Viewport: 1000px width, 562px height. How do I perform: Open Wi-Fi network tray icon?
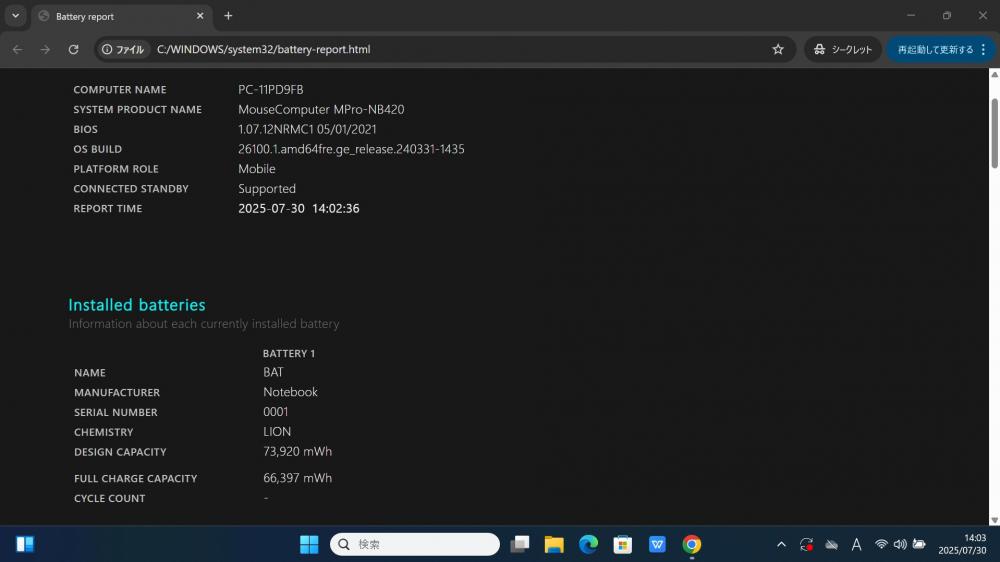(x=881, y=544)
